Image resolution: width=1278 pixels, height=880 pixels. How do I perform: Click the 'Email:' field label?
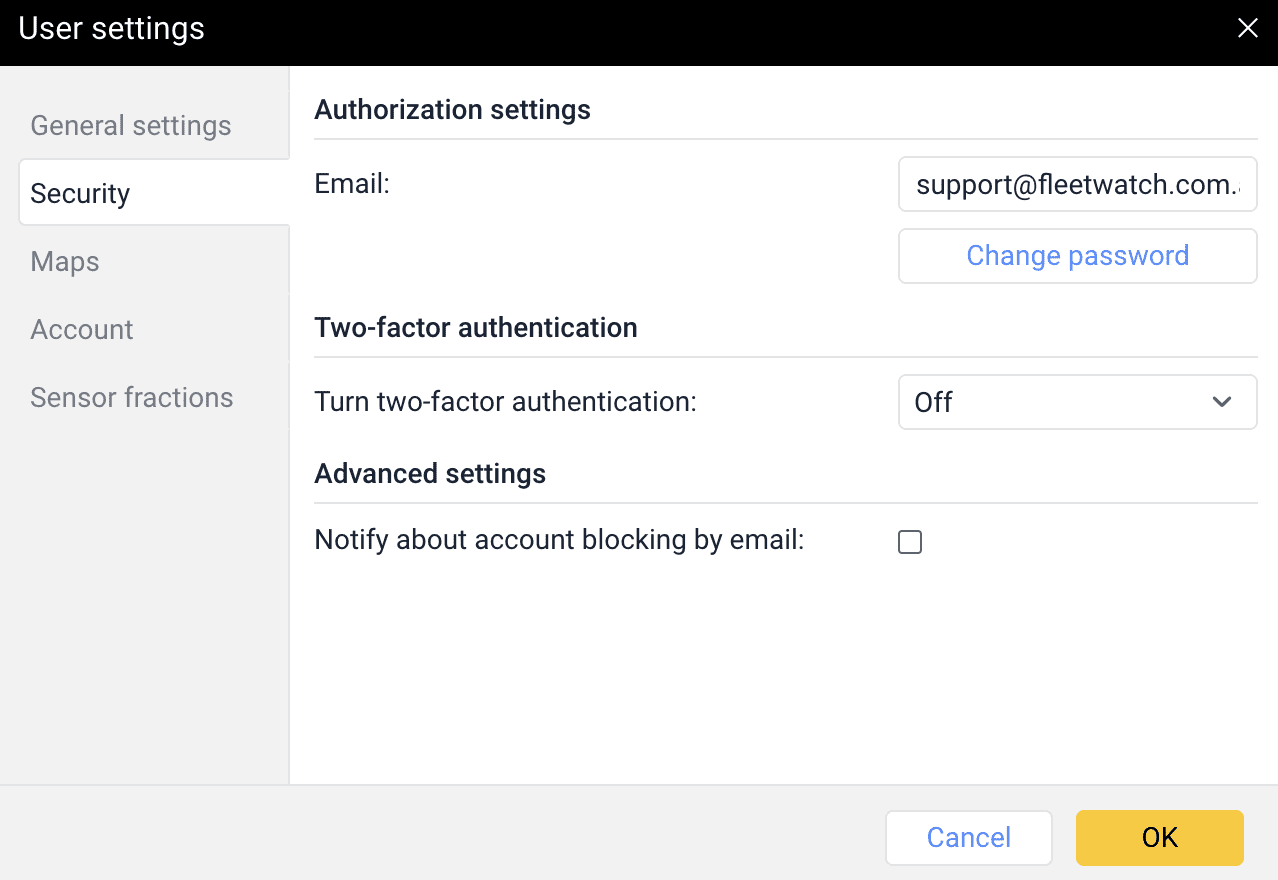click(351, 184)
